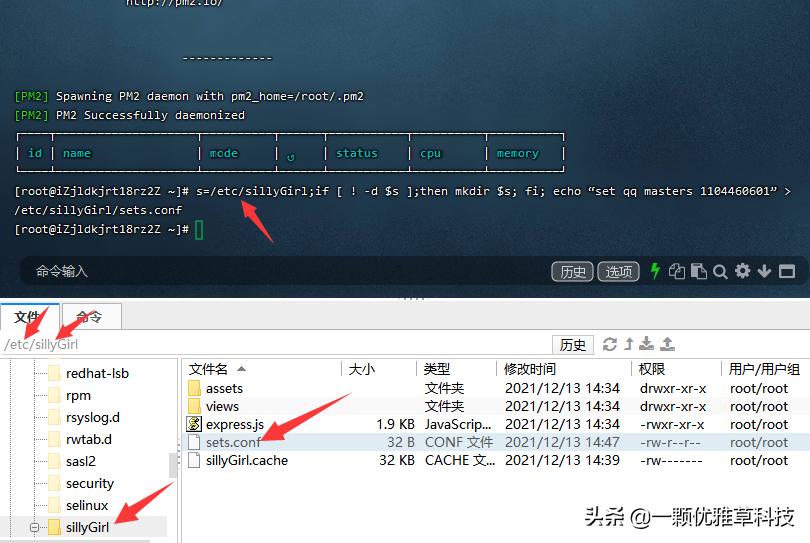Click the fullscreen window icon in terminal toolbar

(x=787, y=271)
